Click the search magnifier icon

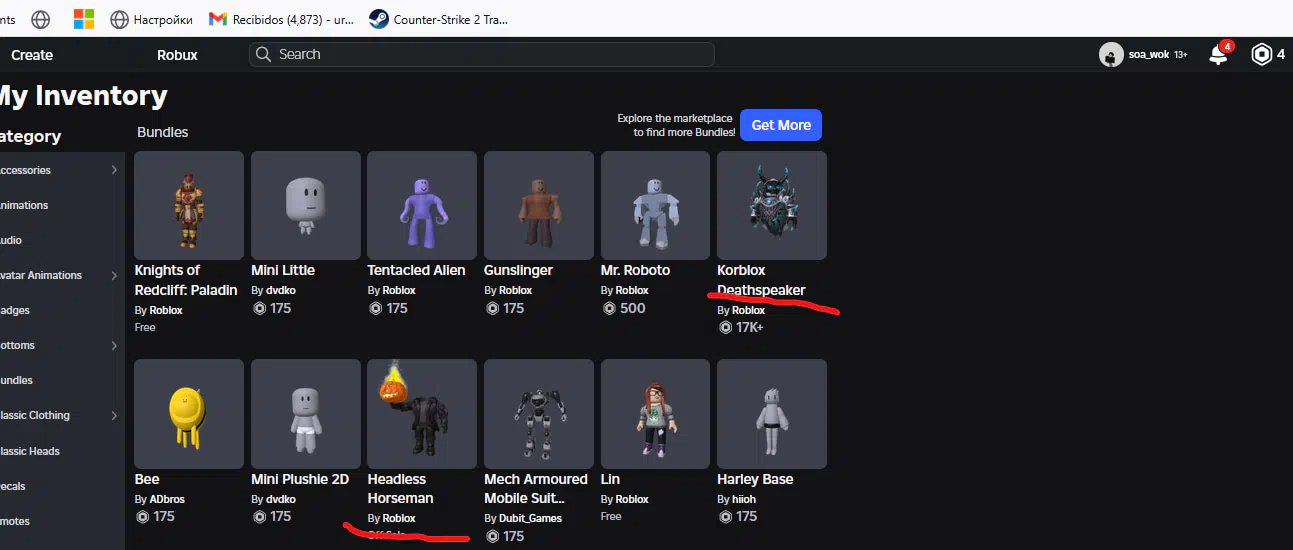pos(264,54)
